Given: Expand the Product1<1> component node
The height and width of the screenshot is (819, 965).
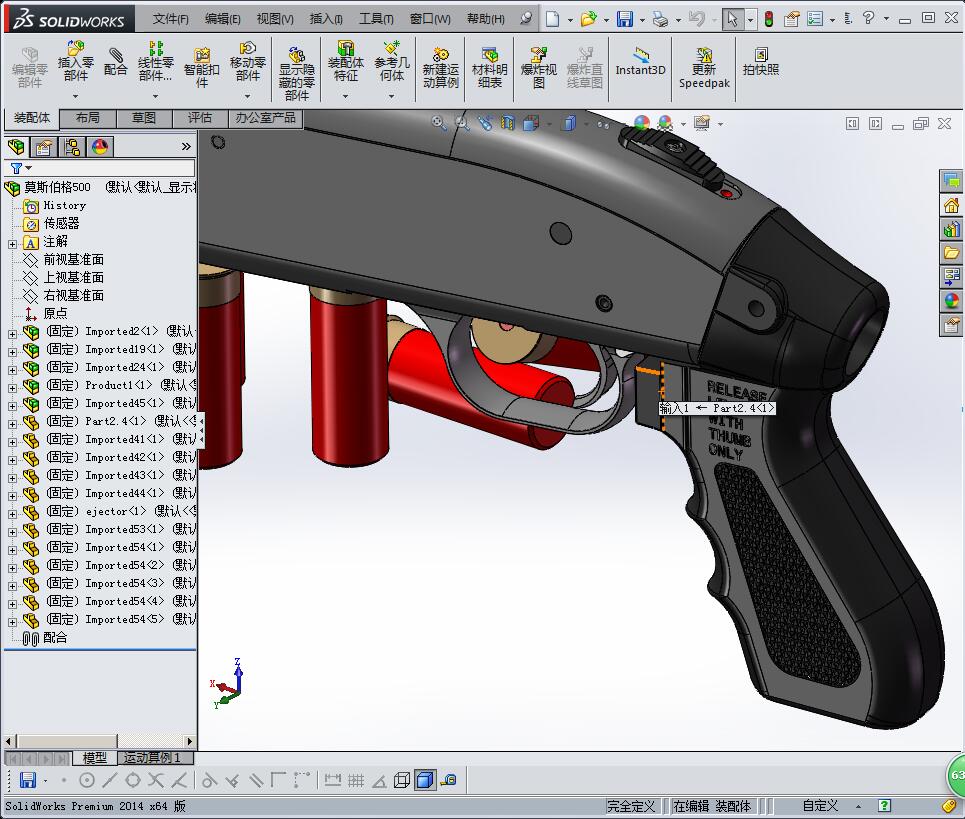Looking at the screenshot, I should click(12, 388).
